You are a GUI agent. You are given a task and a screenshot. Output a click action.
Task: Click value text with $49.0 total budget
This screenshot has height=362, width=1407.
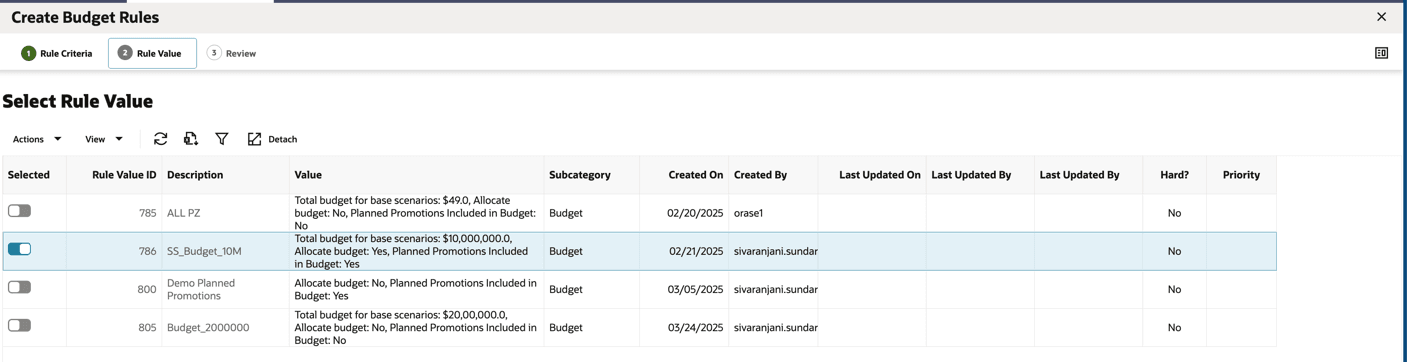tap(415, 213)
